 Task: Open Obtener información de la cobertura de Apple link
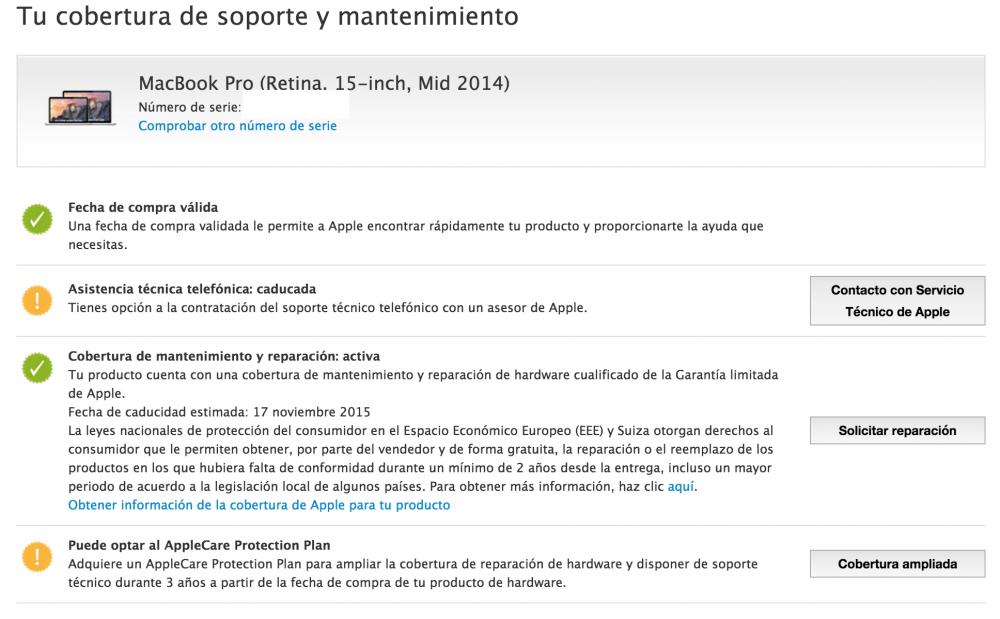point(259,506)
